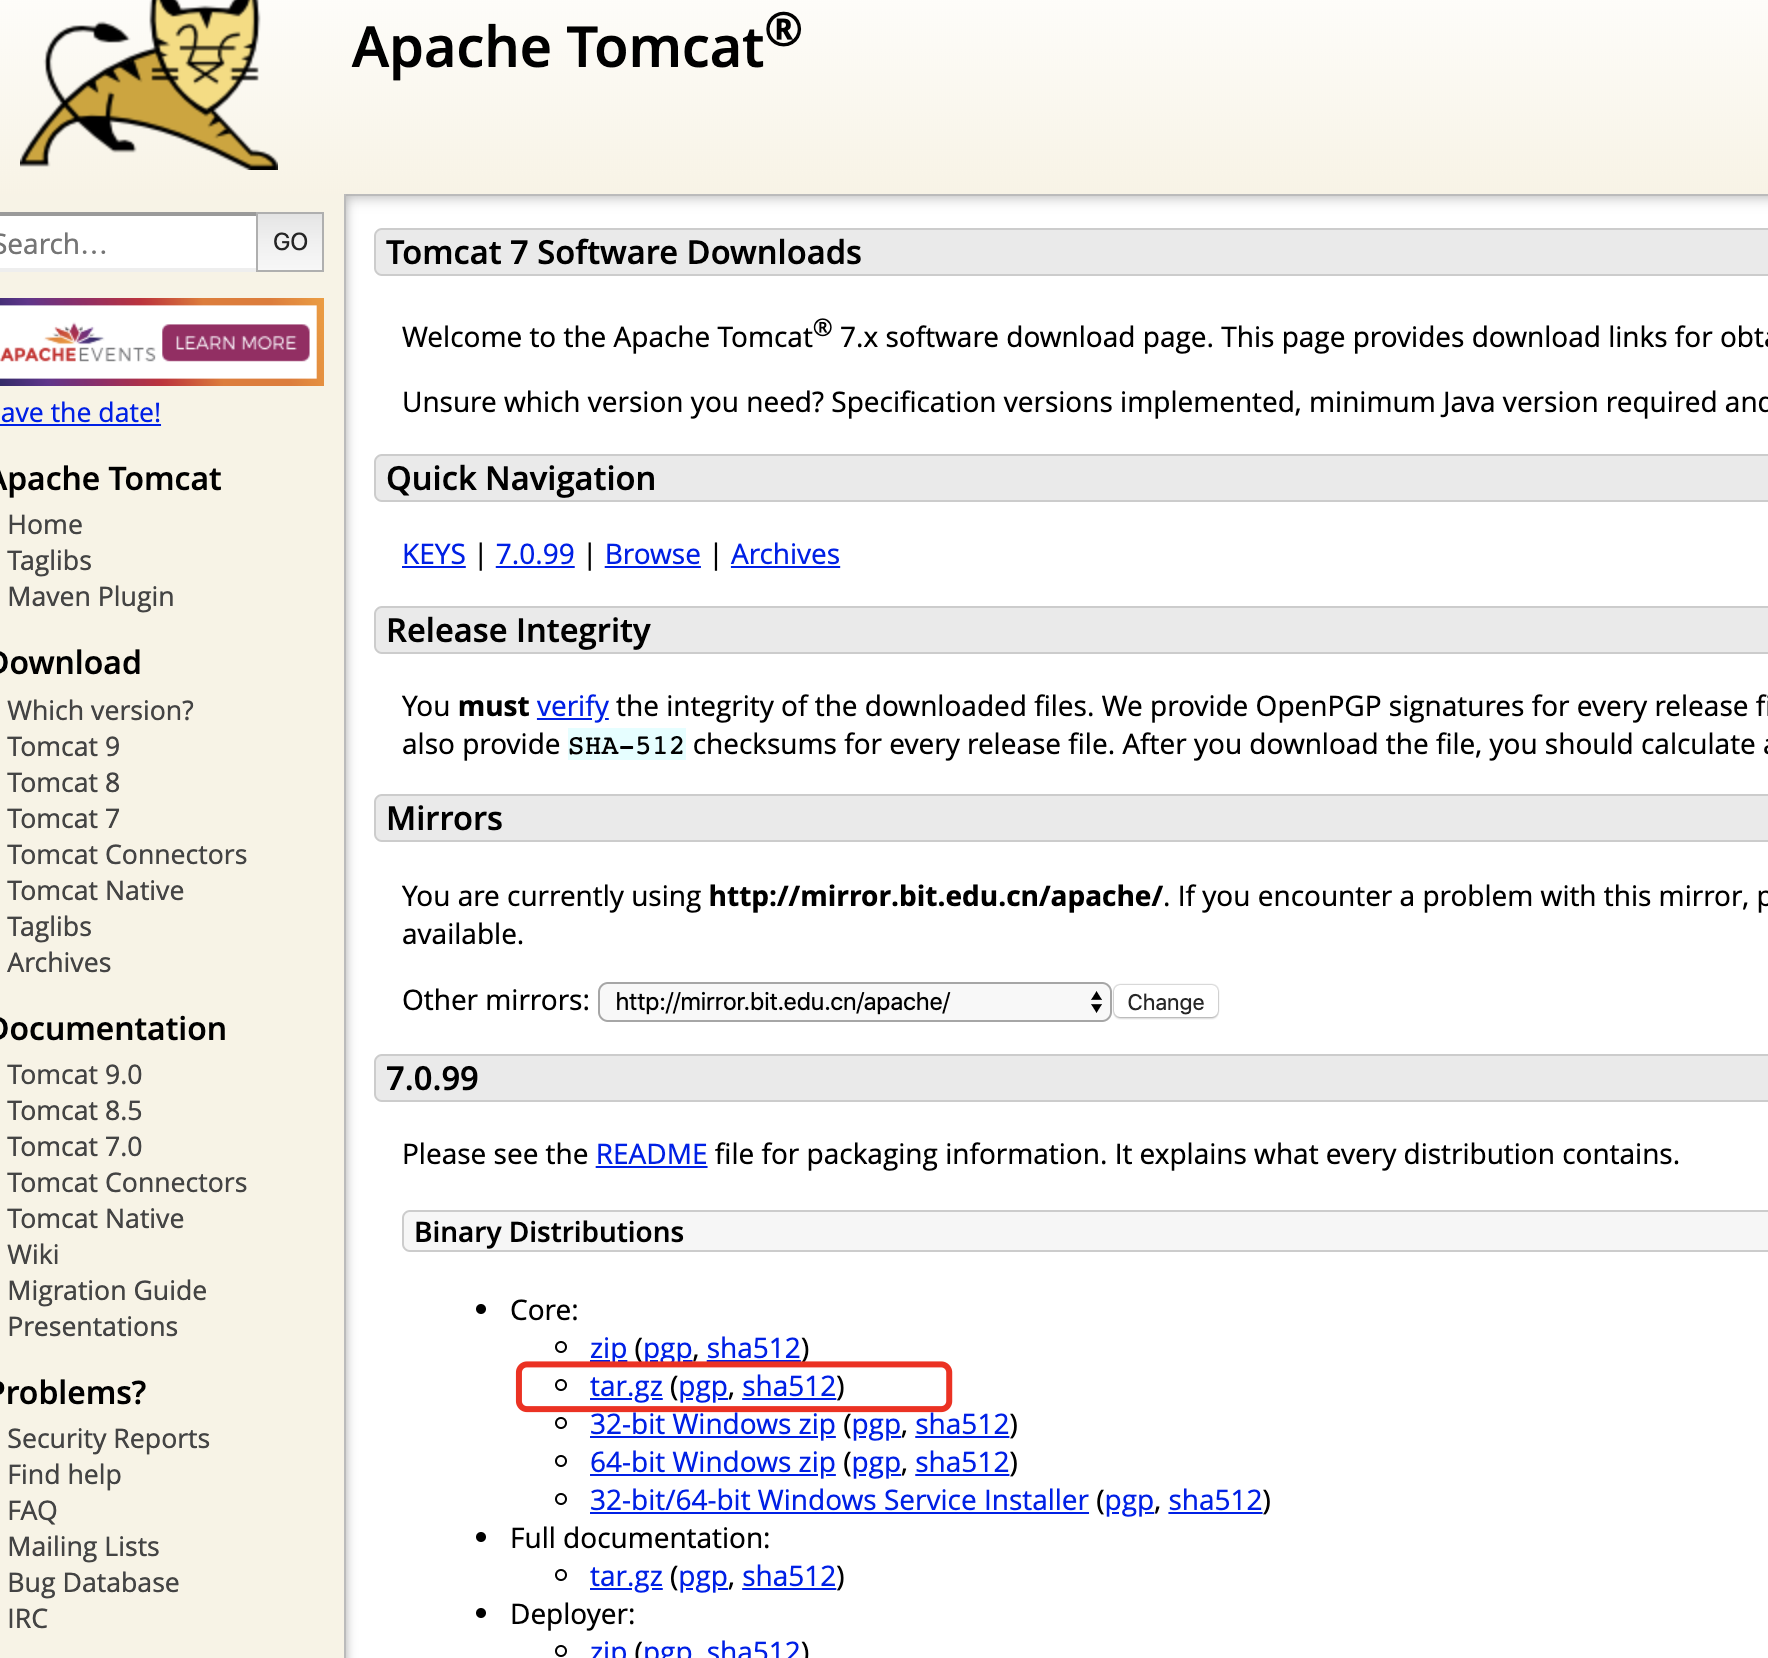Open Archives in the sidebar

pos(59,963)
